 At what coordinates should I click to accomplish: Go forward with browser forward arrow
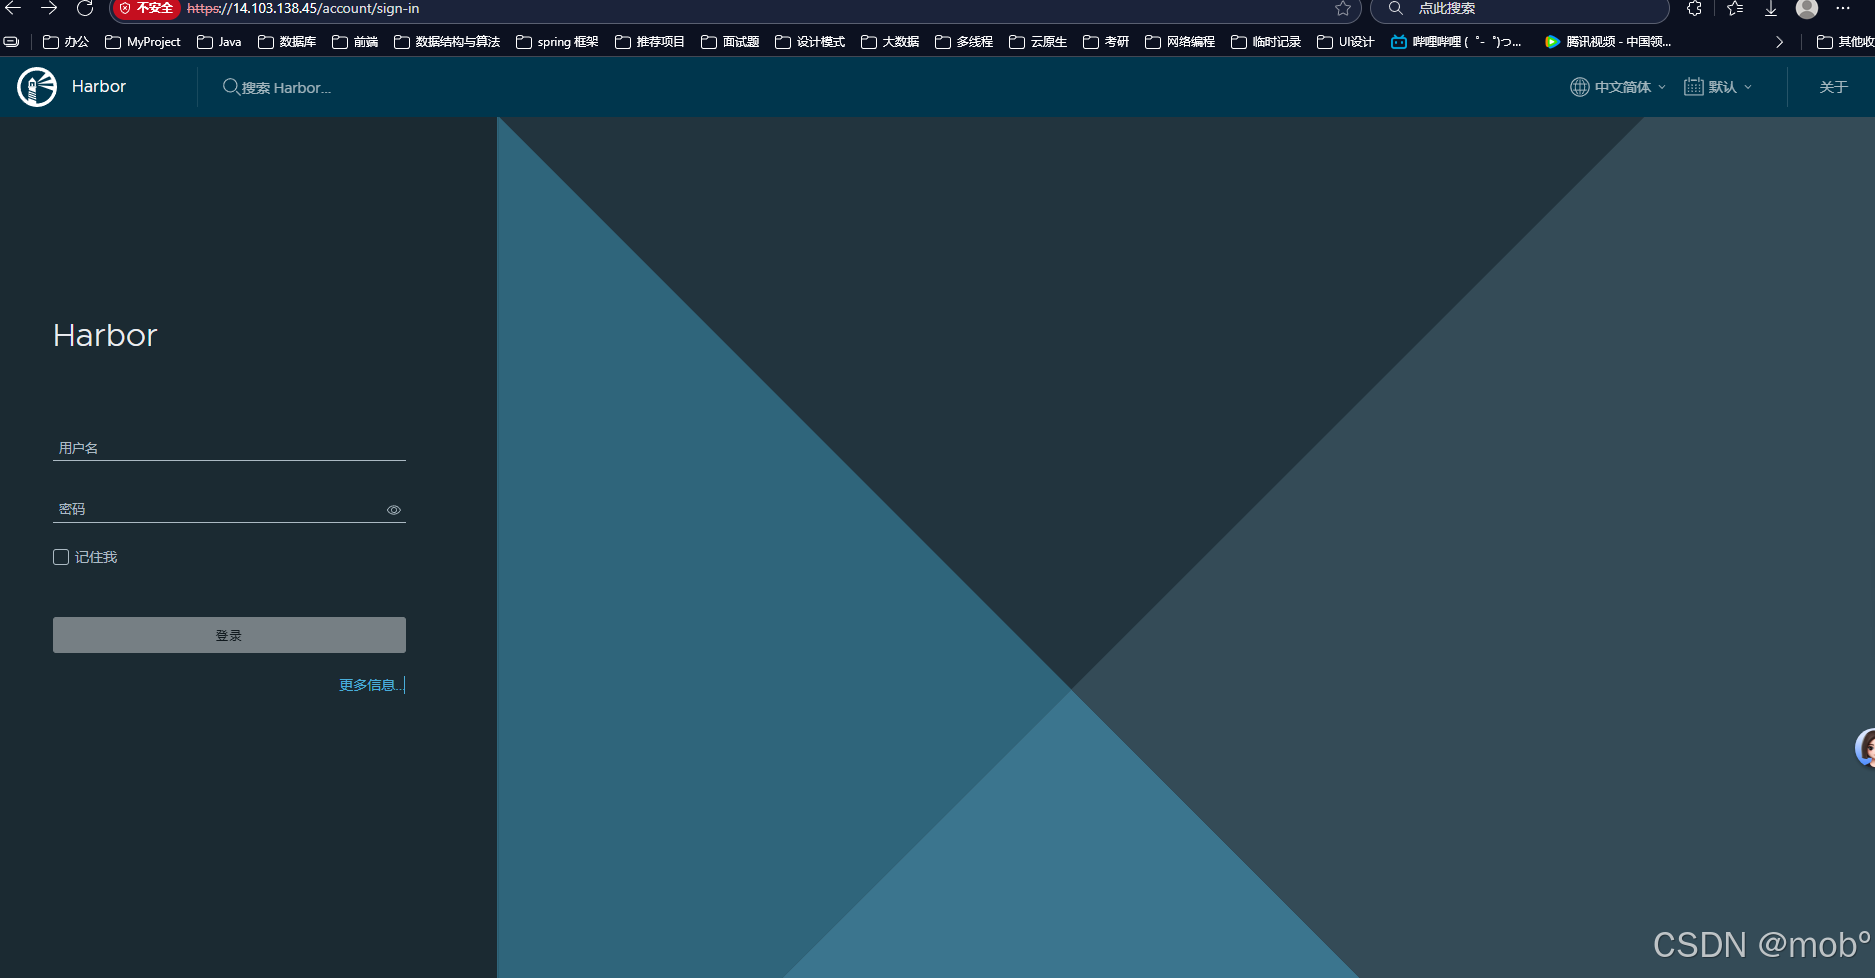point(49,8)
